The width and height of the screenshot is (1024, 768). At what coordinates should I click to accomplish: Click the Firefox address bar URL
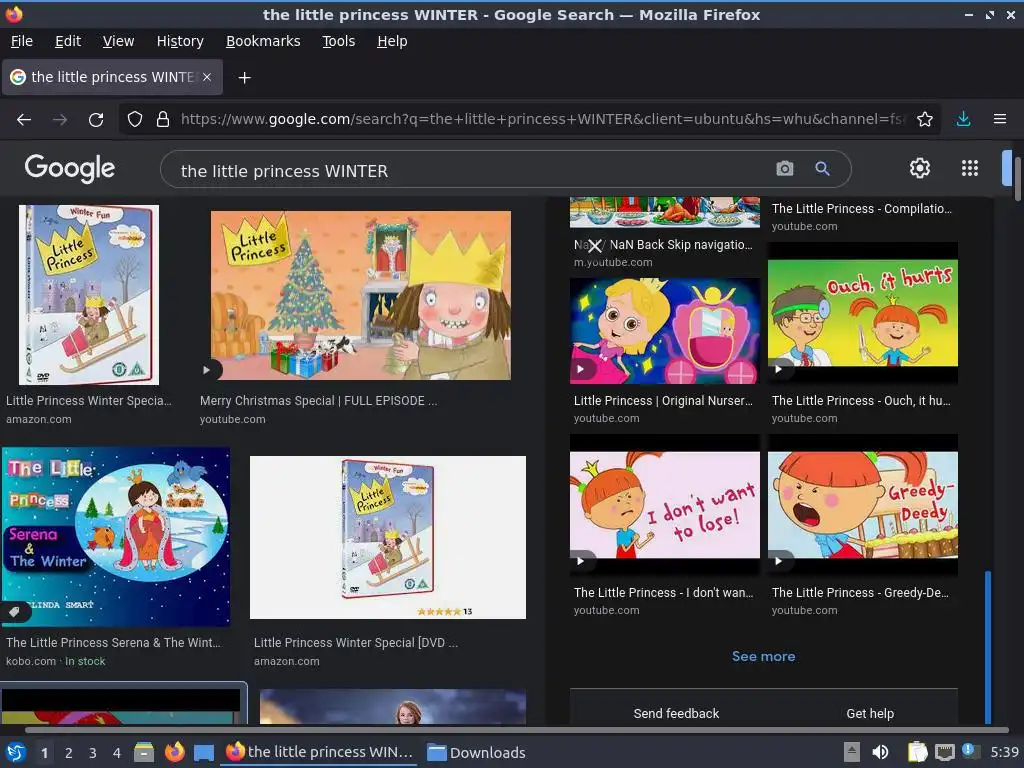542,119
